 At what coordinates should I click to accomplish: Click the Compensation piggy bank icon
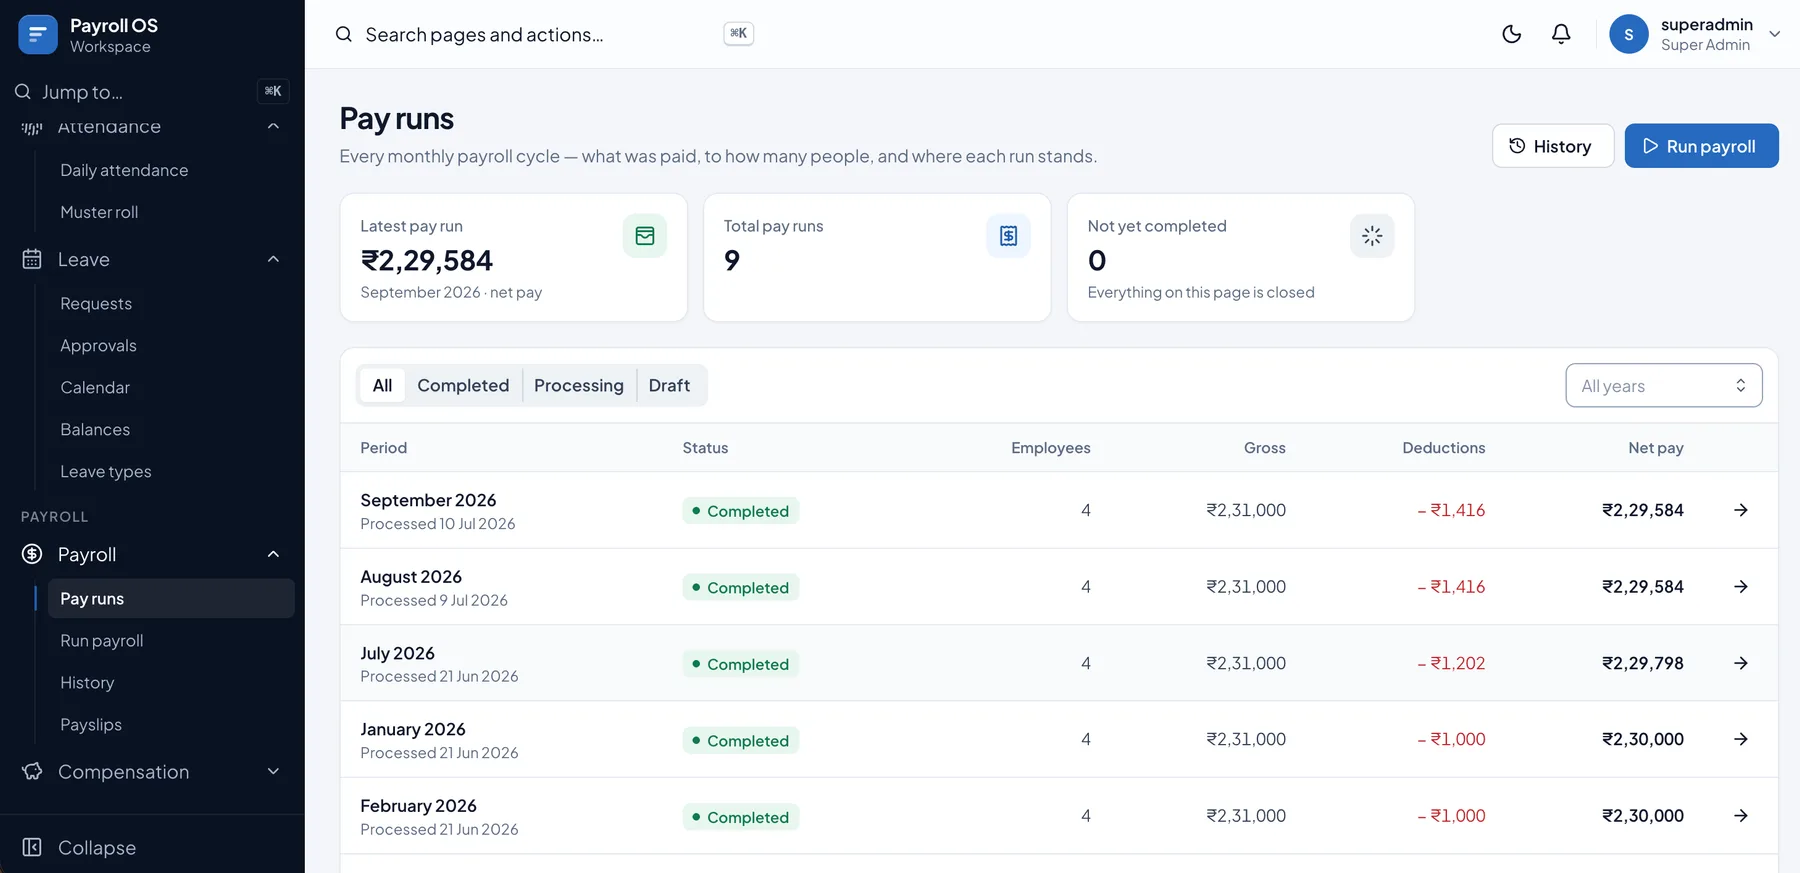pos(32,771)
